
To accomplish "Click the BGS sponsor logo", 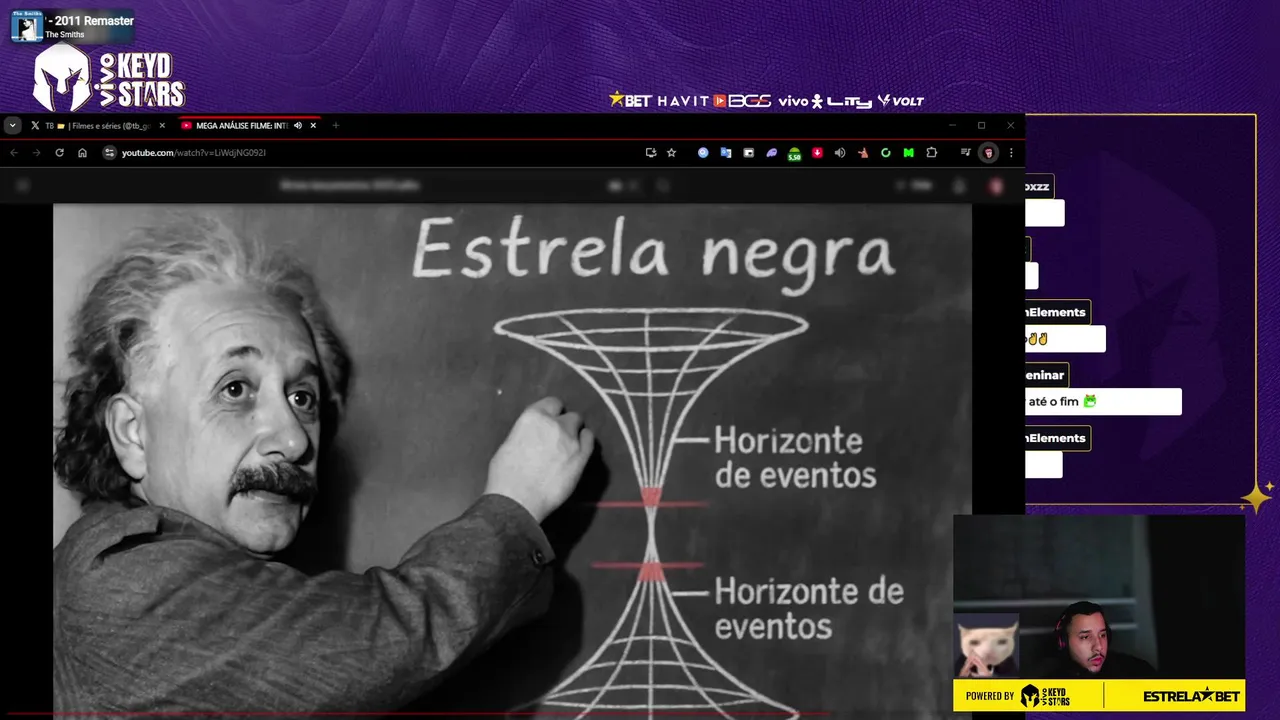I will point(742,101).
